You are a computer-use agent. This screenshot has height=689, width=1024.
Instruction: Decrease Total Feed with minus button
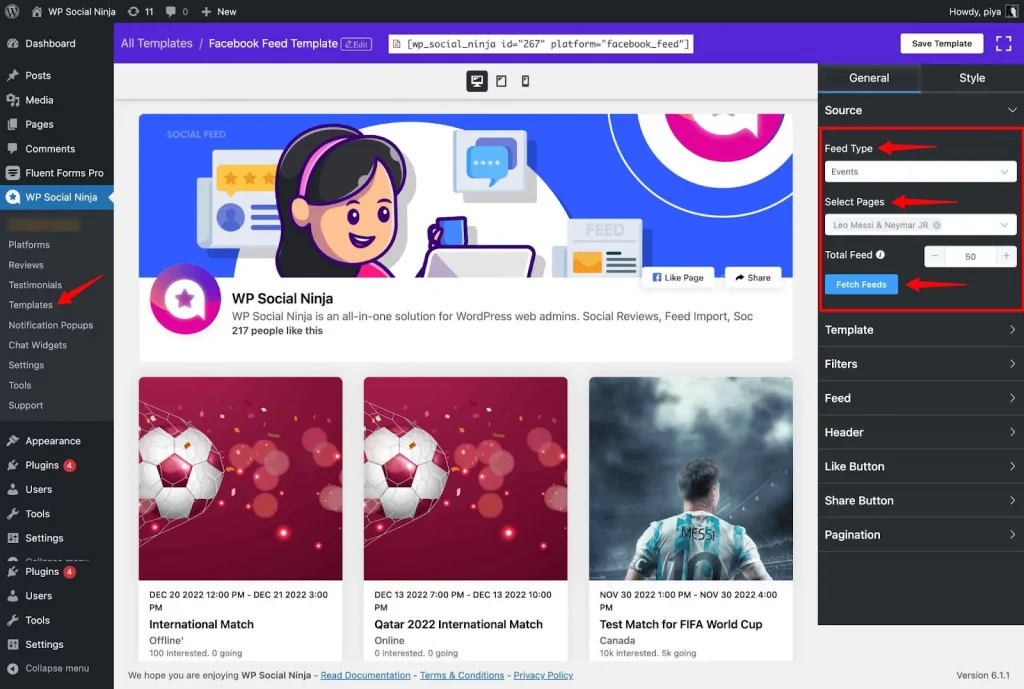tap(935, 256)
